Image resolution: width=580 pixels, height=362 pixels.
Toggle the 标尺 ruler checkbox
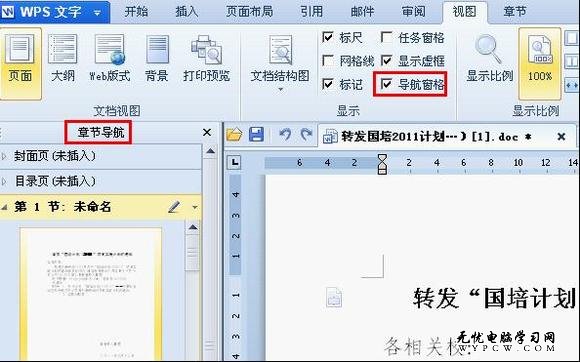click(x=328, y=37)
